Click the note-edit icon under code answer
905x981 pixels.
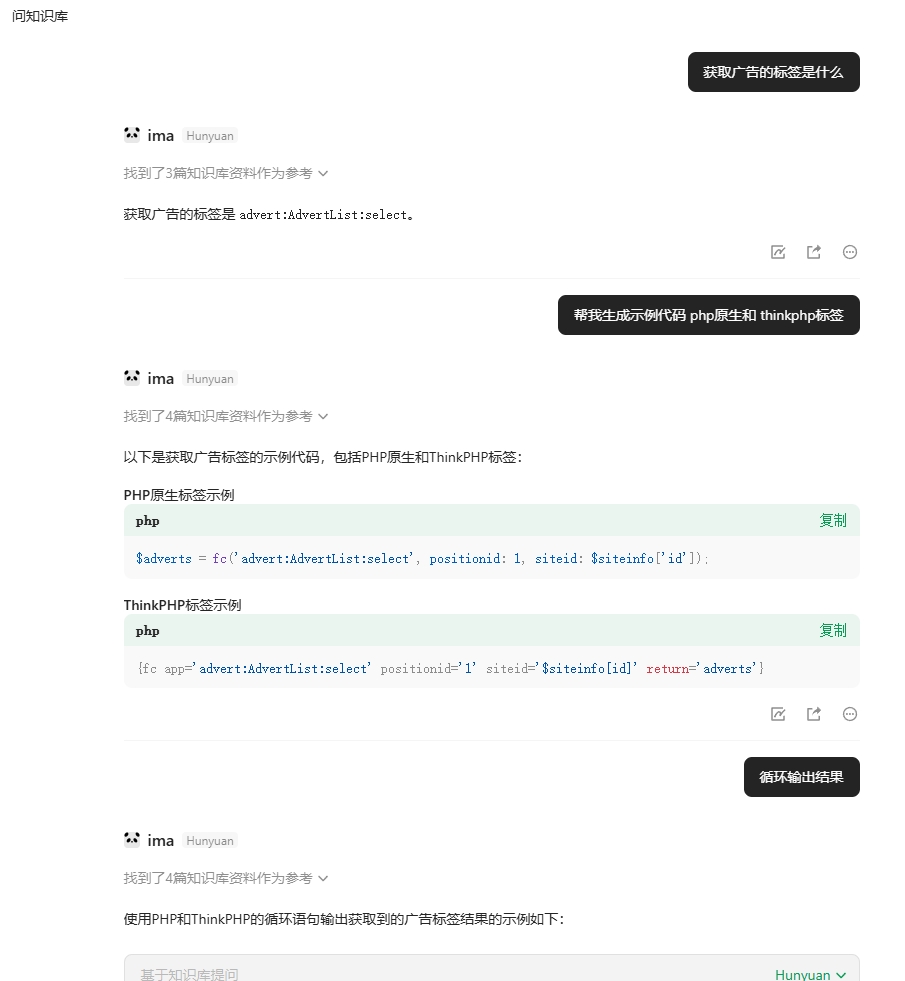tap(777, 714)
